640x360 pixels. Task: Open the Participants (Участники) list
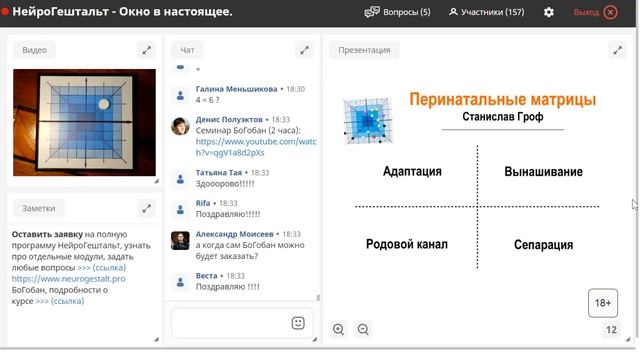(487, 12)
